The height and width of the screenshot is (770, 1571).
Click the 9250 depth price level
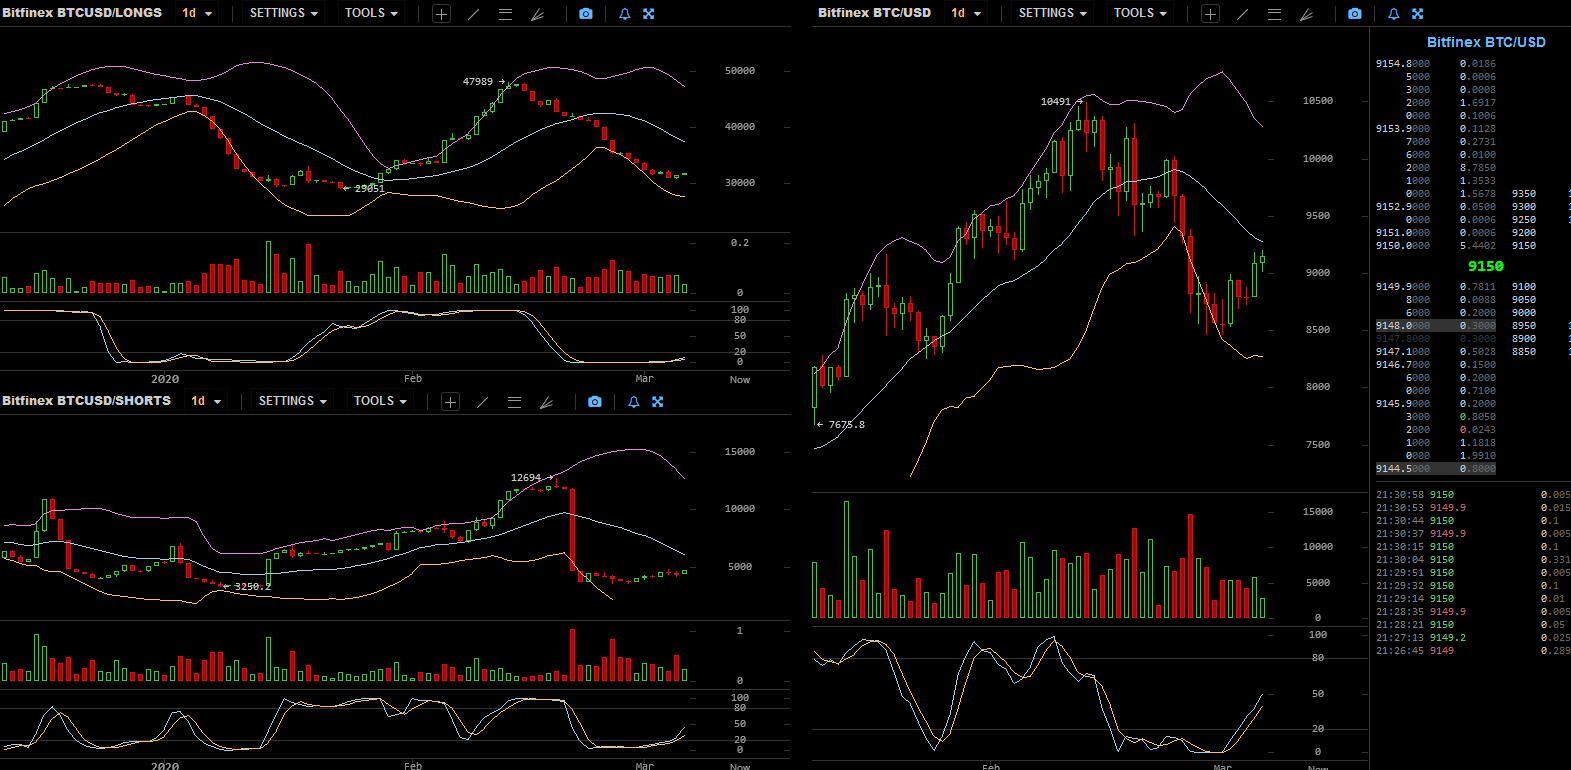pyautogui.click(x=1524, y=220)
